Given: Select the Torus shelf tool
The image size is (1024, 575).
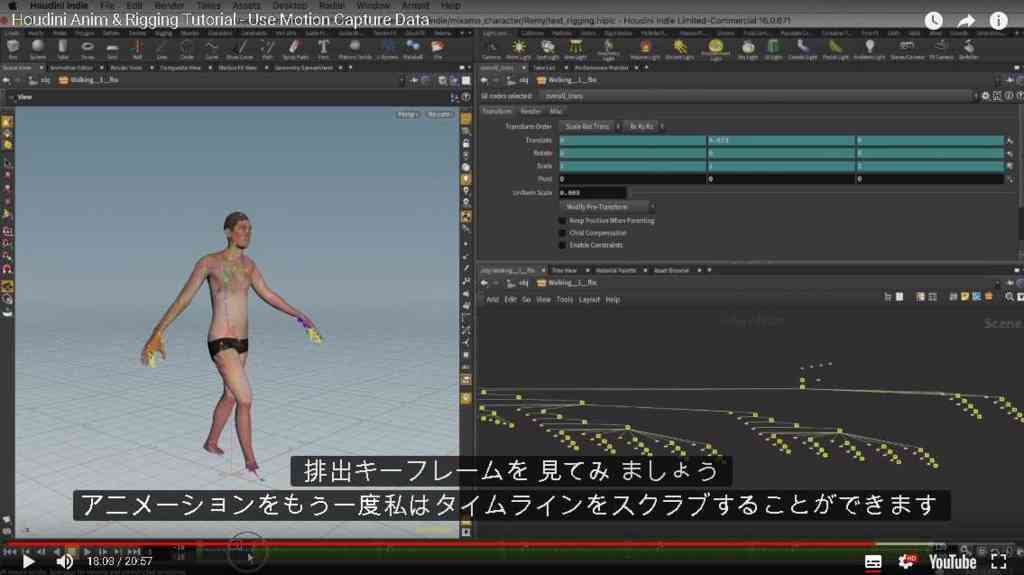Looking at the screenshot, I should [87, 48].
